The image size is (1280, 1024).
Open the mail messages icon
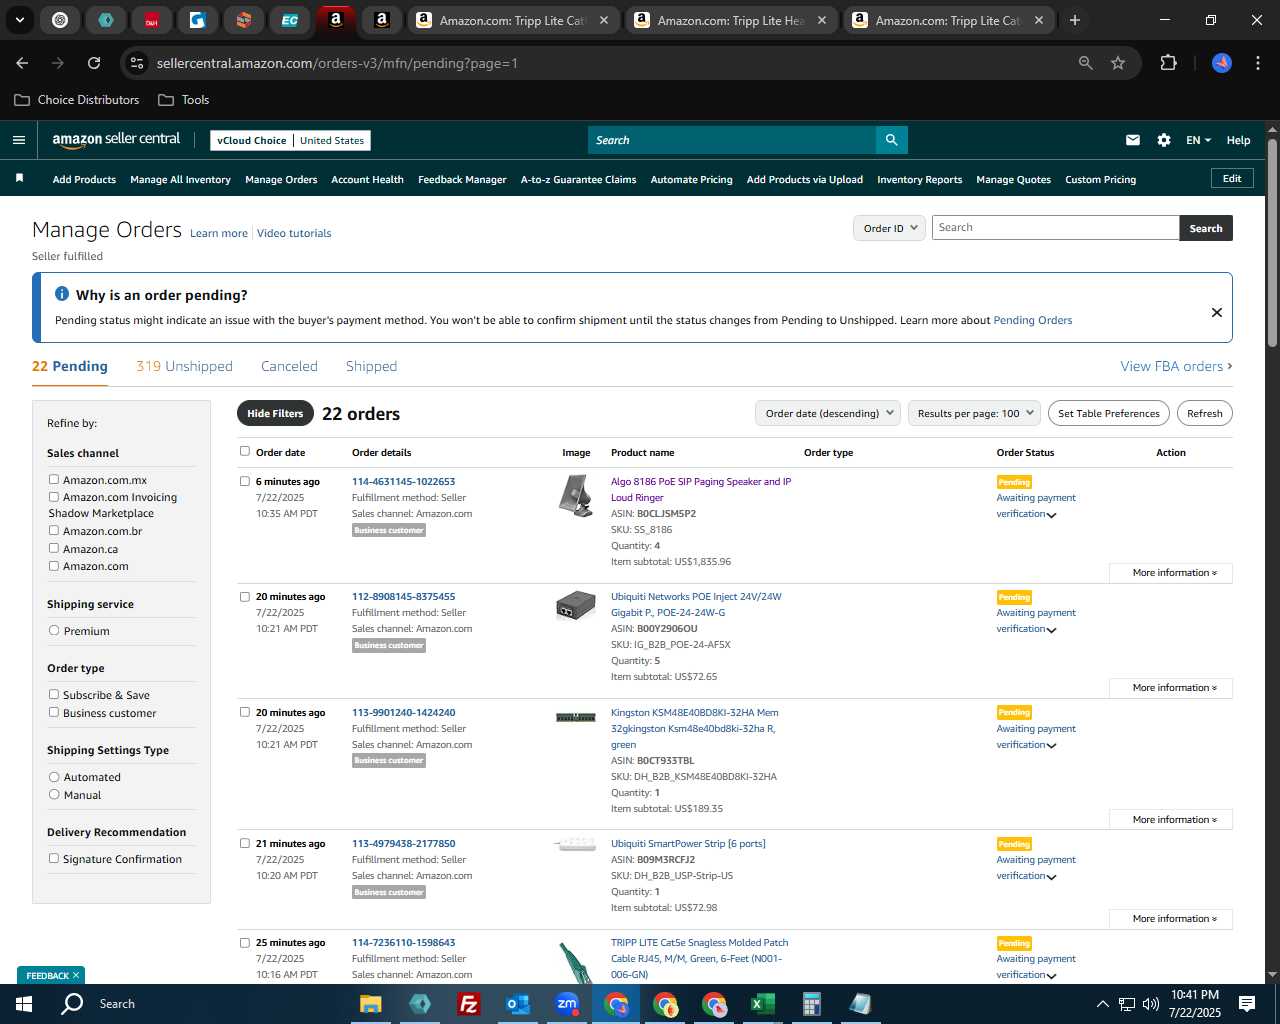coord(1132,140)
